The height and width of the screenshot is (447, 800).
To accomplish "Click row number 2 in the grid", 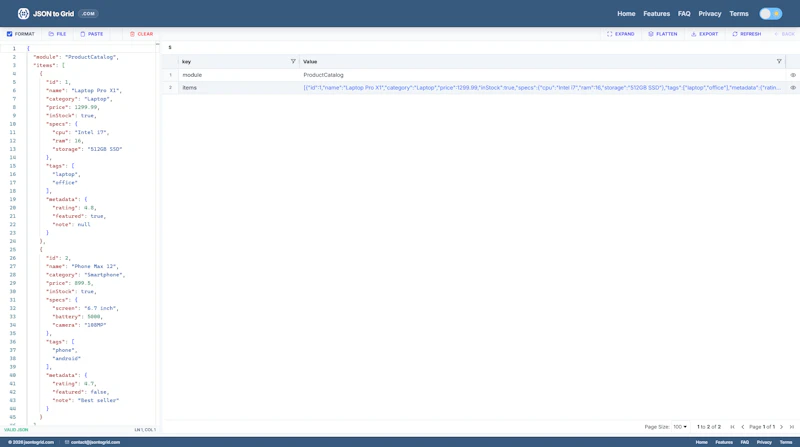I will pyautogui.click(x=170, y=88).
